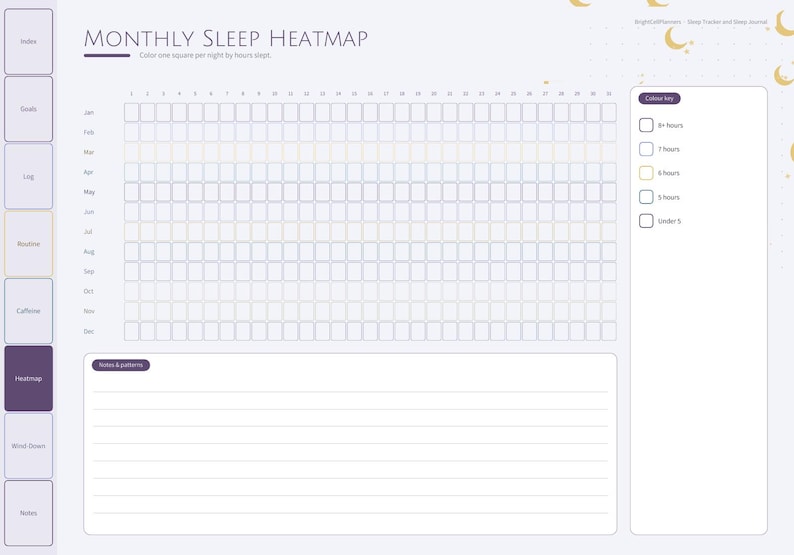Screen dimensions: 794x555
Task: Fill the Nov square for day 22
Action: 466,311
